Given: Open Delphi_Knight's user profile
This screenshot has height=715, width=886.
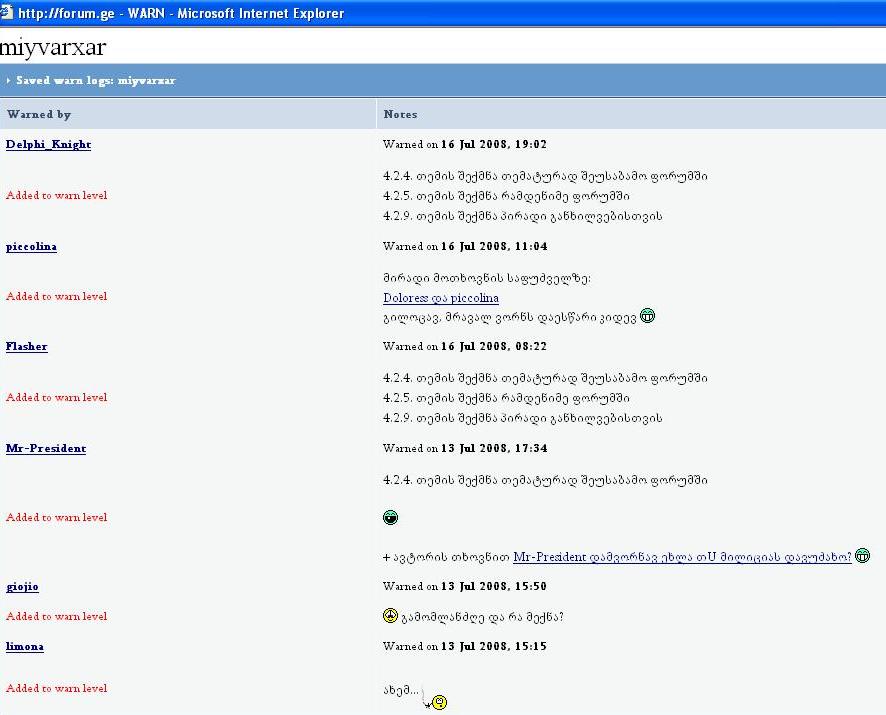Looking at the screenshot, I should tap(49, 144).
